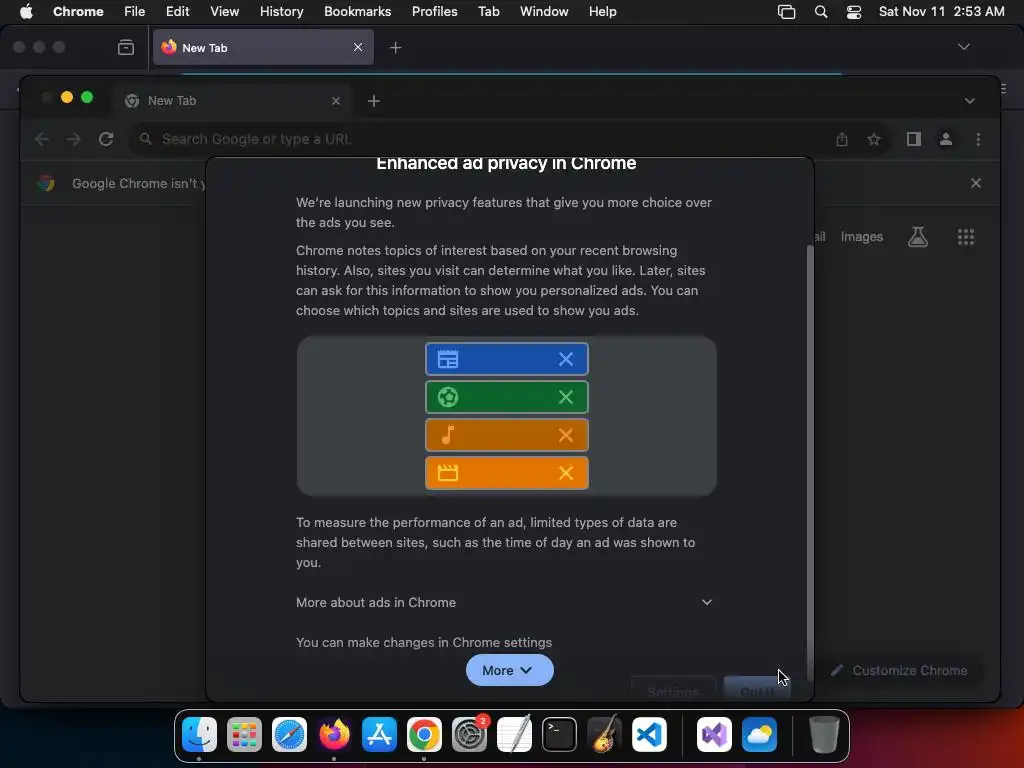Open Visual Studio Code from the Dock

click(x=650, y=735)
